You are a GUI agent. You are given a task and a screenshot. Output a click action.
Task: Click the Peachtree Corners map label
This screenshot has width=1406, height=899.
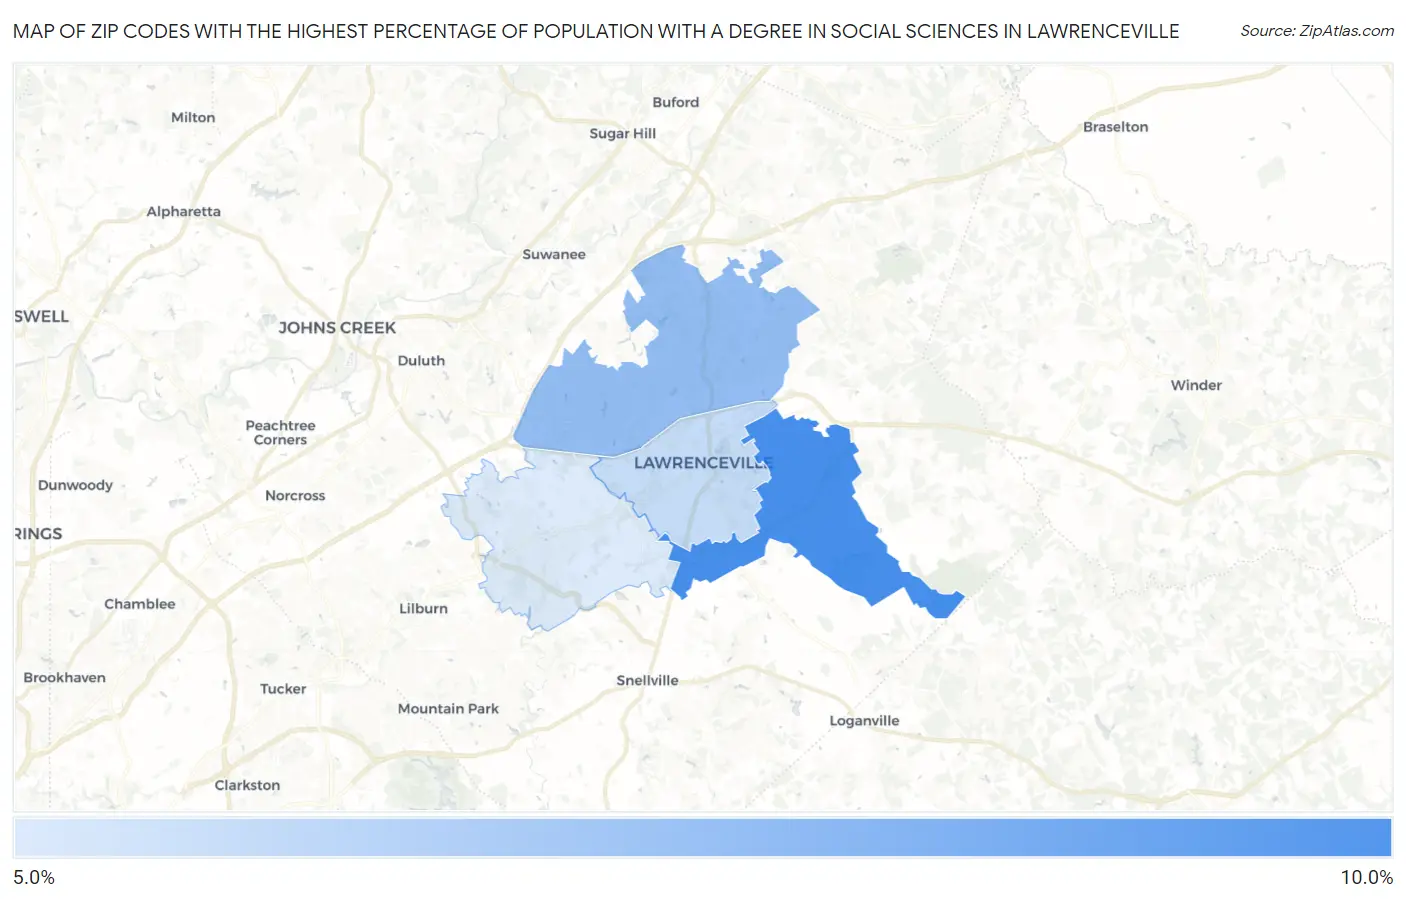pyautogui.click(x=281, y=433)
